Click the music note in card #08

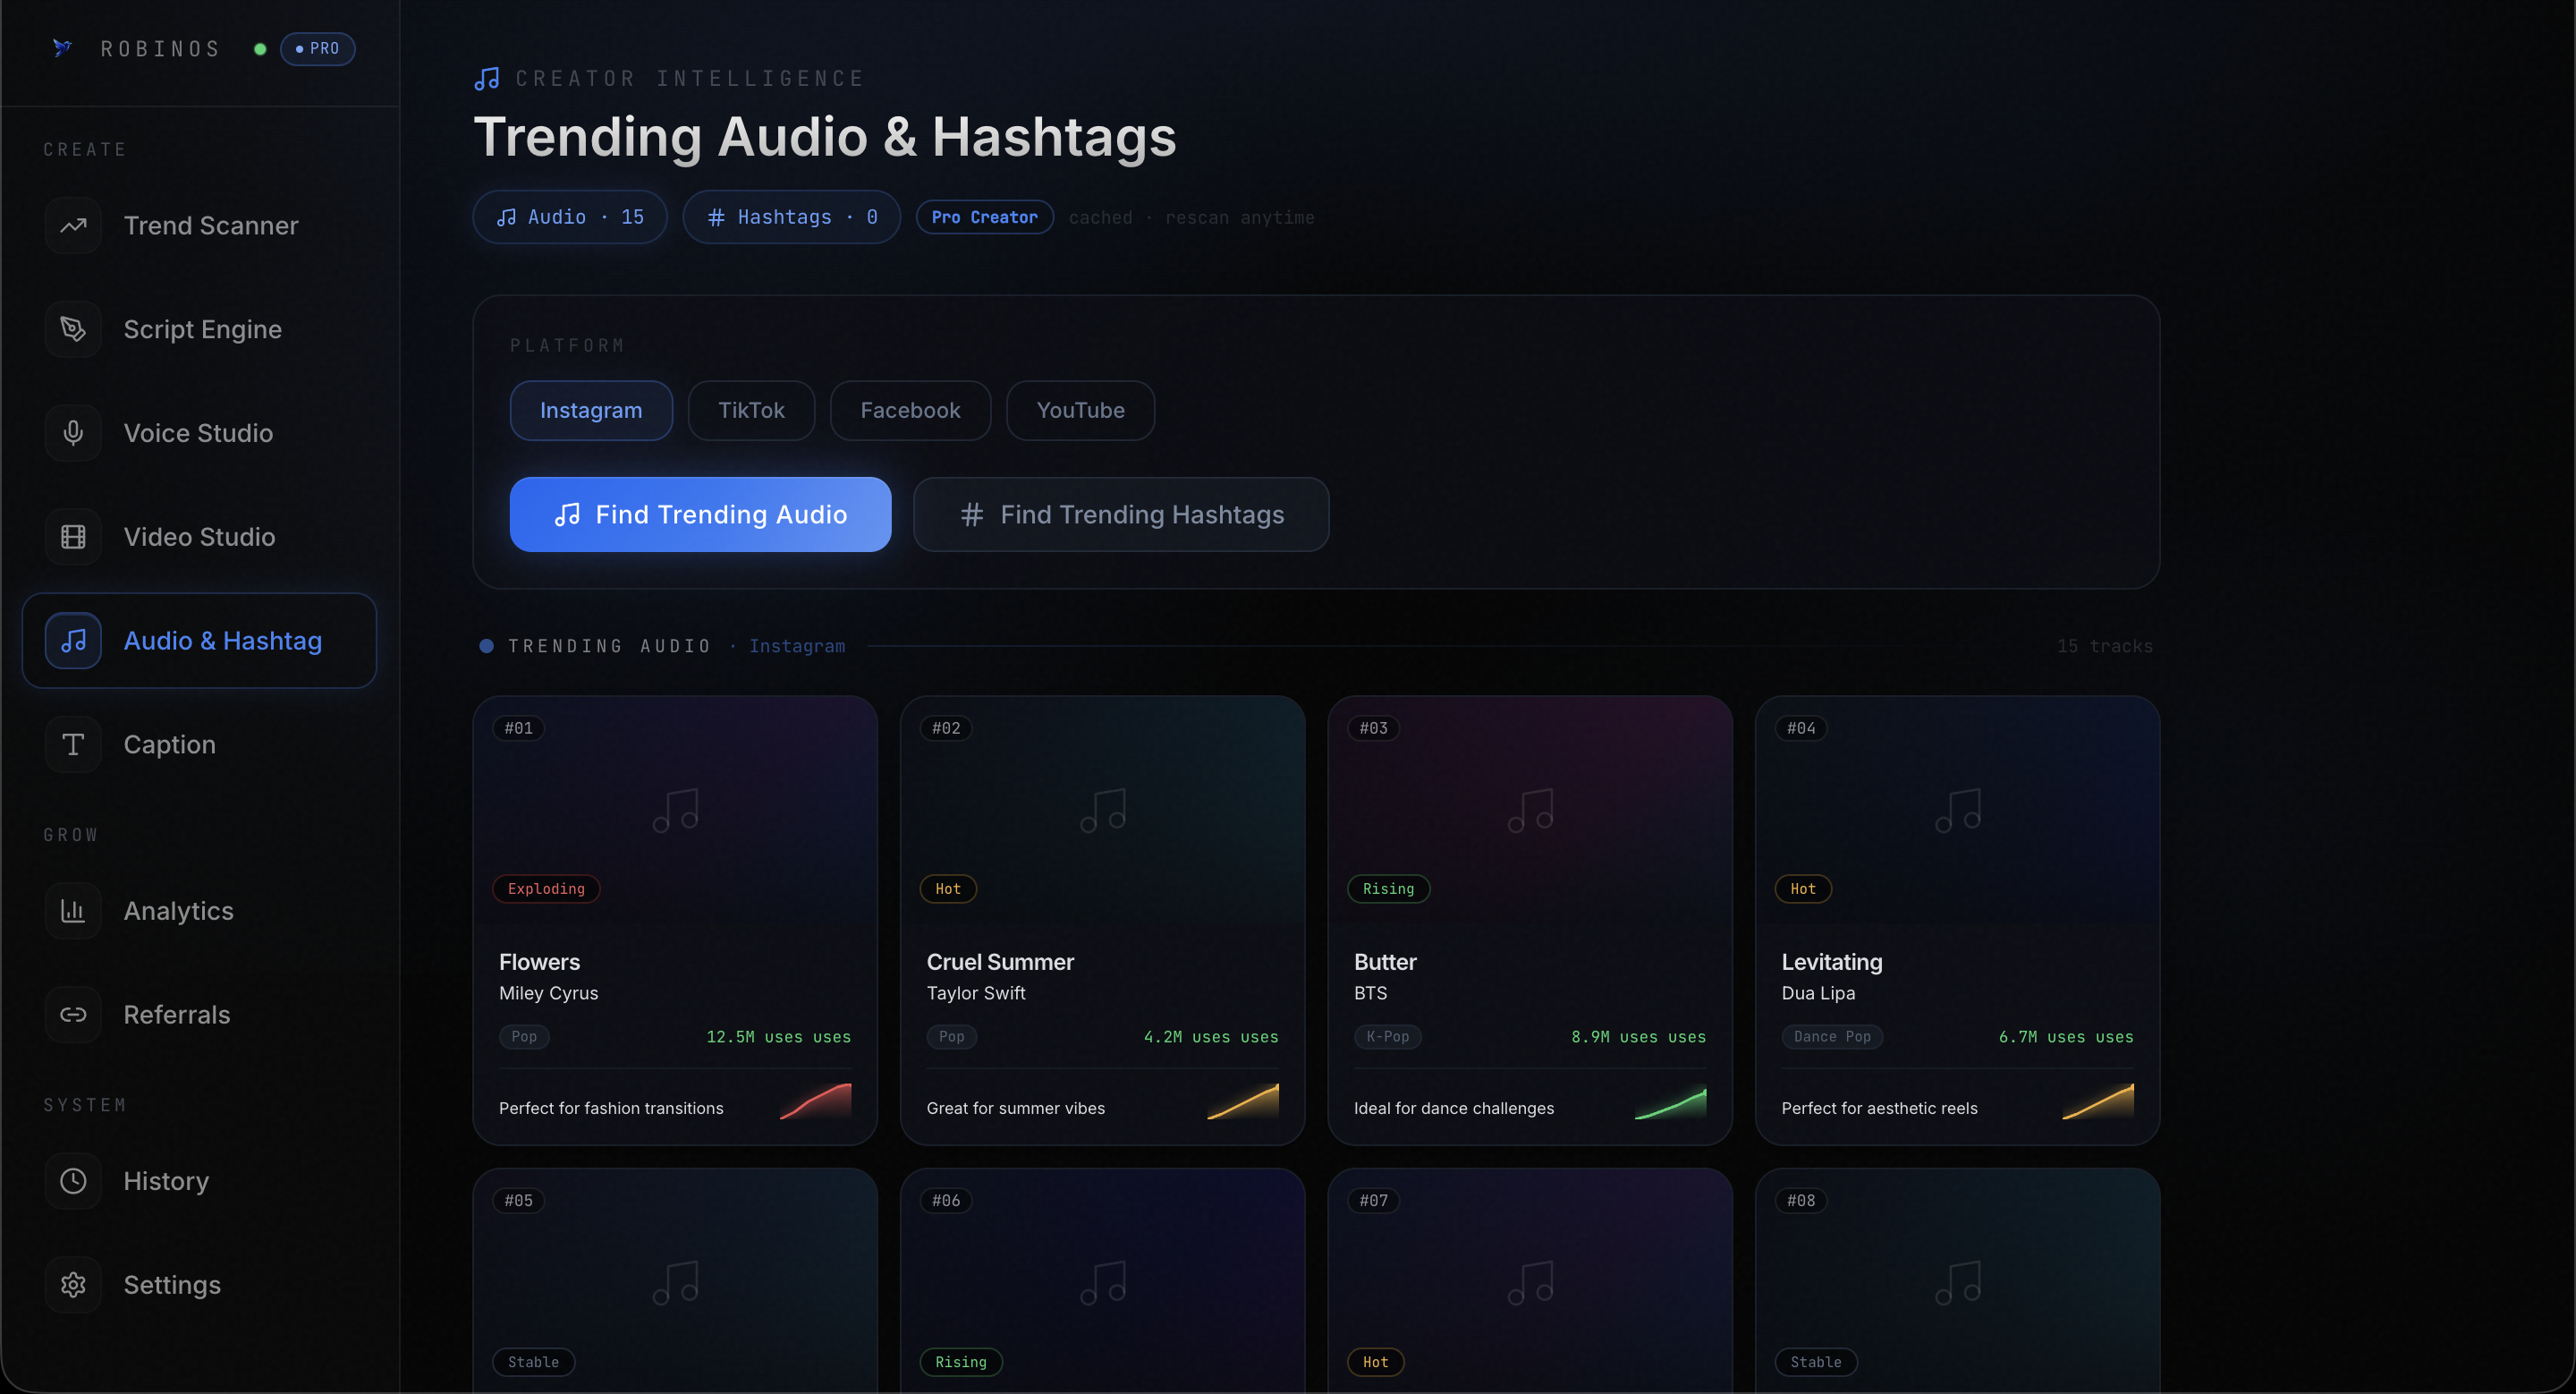point(1958,1283)
